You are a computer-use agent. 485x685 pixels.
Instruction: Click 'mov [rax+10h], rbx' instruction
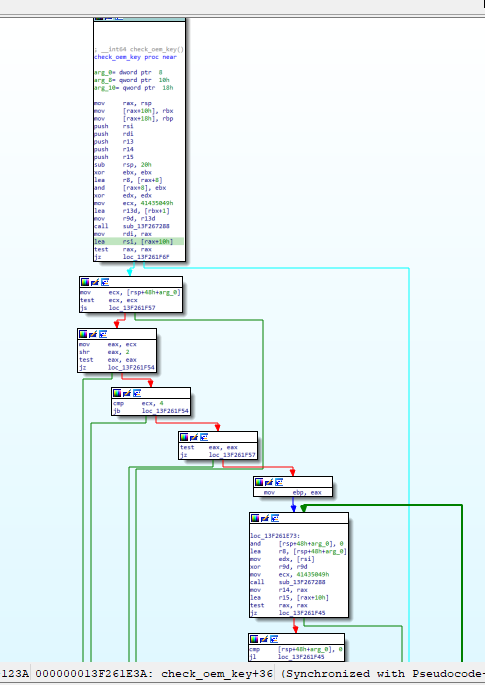coord(134,111)
